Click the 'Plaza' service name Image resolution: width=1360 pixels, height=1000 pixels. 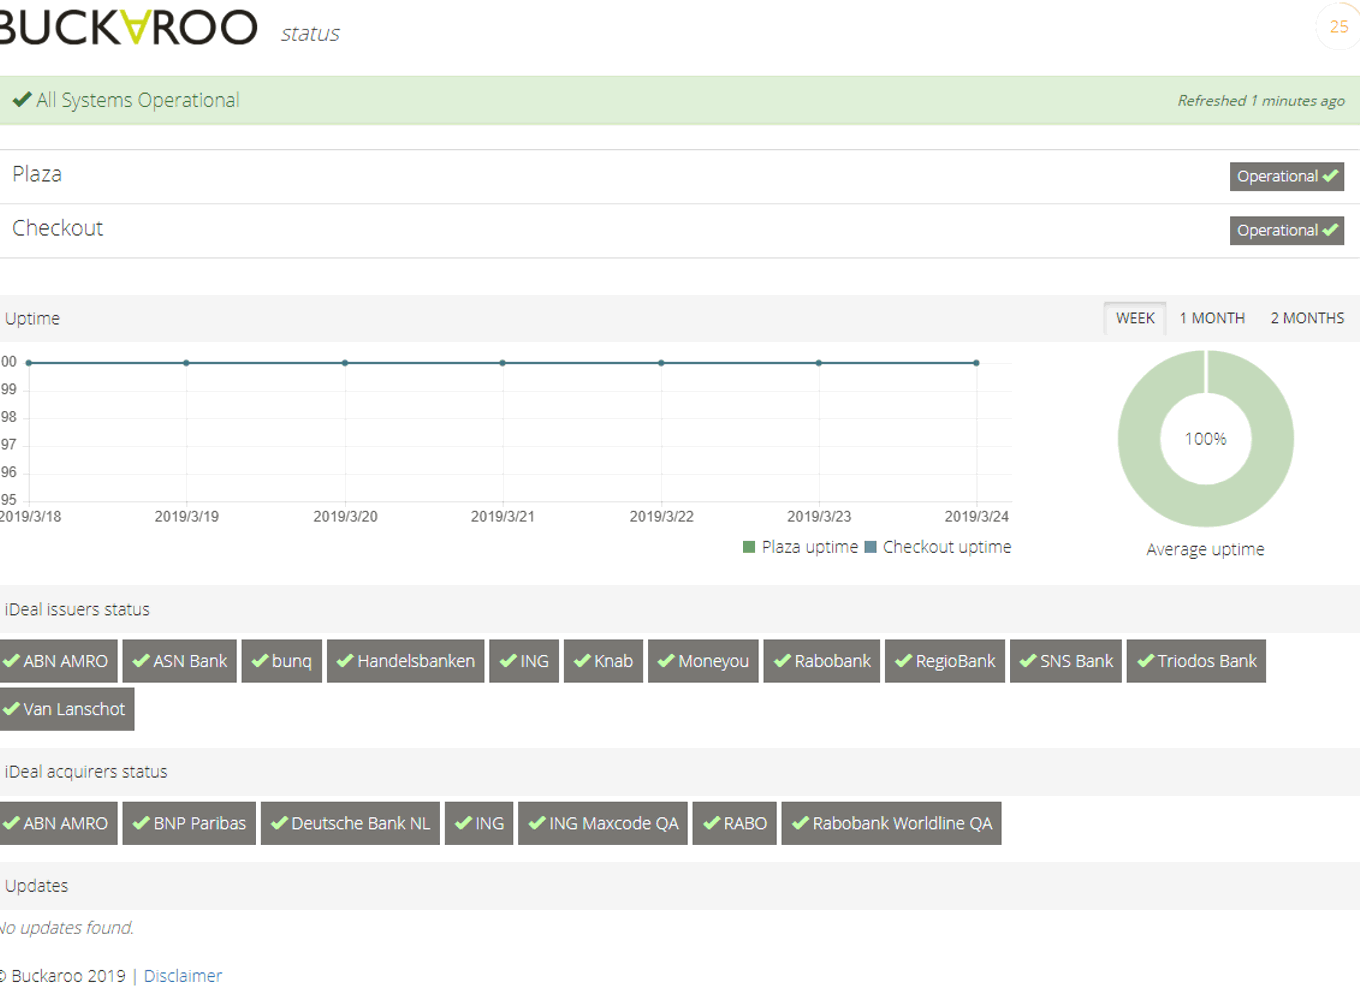click(37, 174)
